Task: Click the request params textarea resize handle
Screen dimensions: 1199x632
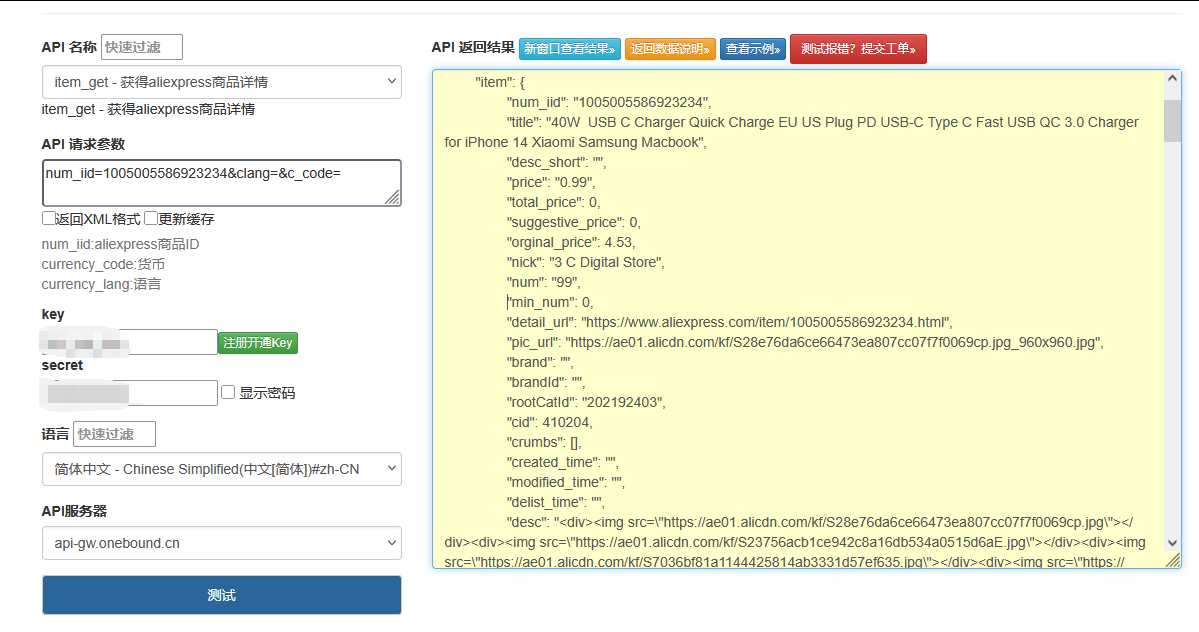Action: tap(392, 197)
